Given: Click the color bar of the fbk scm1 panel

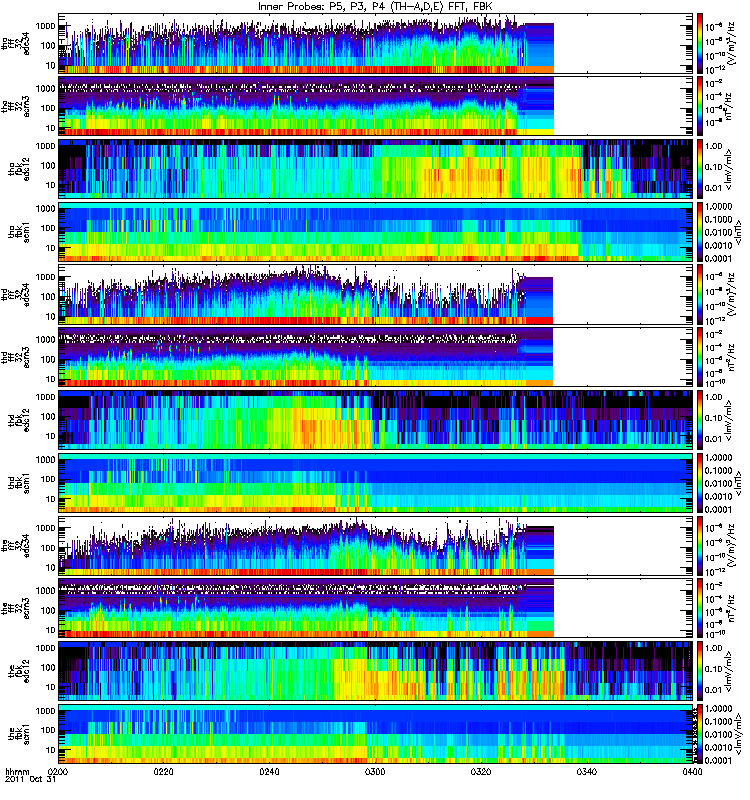Looking at the screenshot, I should (700, 733).
